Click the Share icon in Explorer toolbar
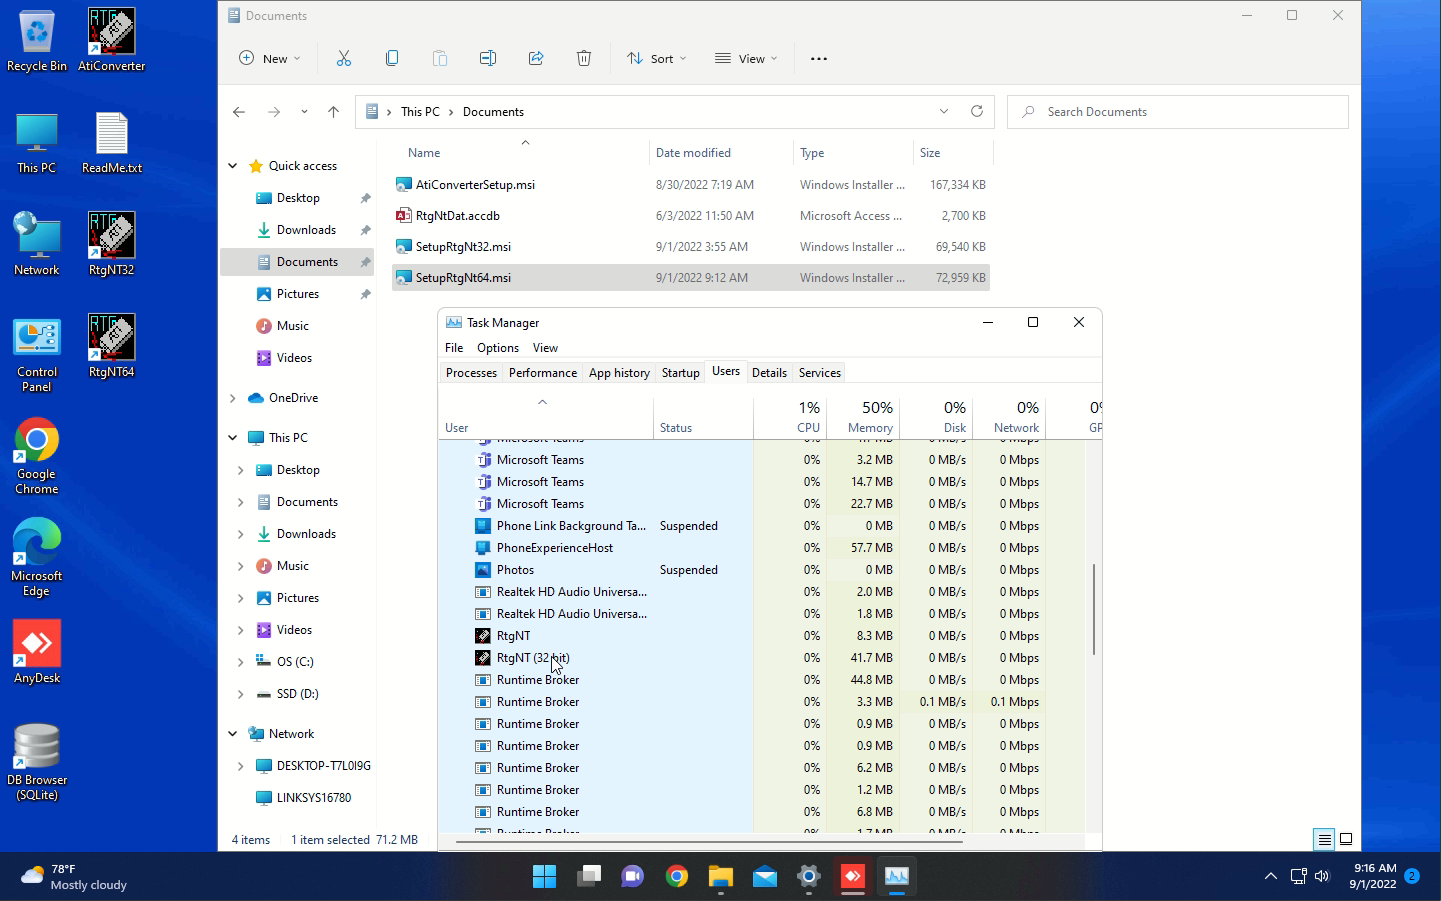Screen dimensions: 1441x901 click(x=536, y=59)
